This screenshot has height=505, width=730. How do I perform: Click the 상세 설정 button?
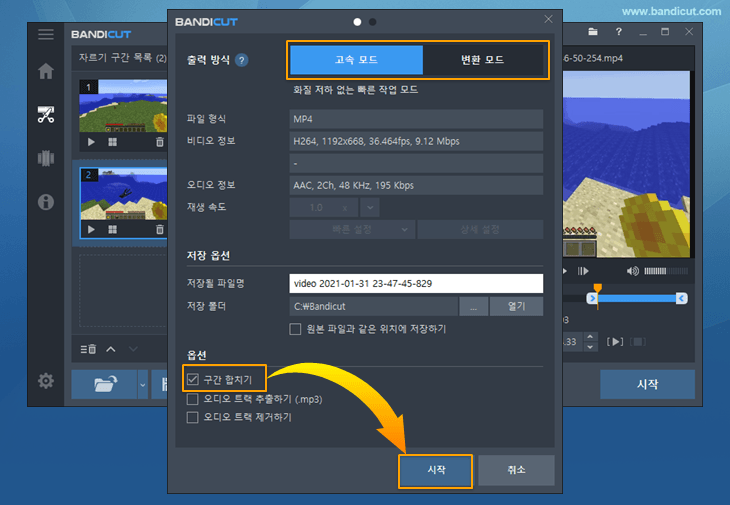pos(480,229)
